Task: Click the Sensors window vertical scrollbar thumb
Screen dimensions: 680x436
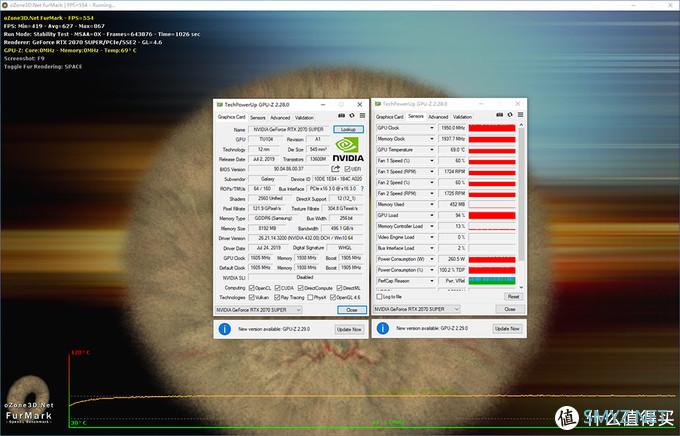Action: 521,193
